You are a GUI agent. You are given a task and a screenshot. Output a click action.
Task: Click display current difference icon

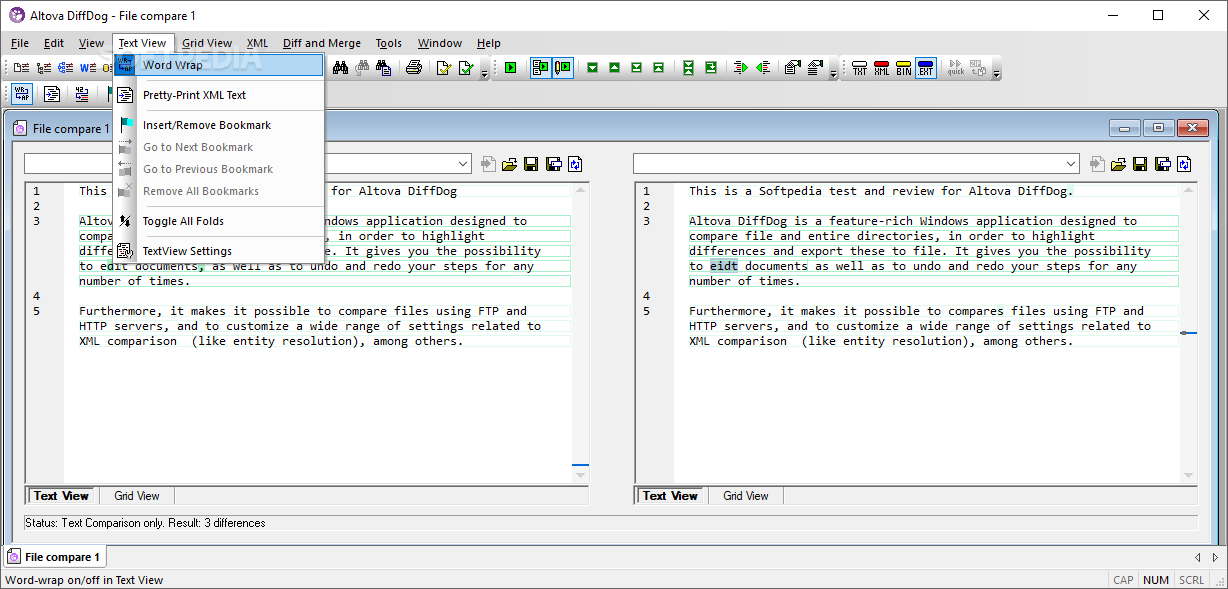pos(689,68)
